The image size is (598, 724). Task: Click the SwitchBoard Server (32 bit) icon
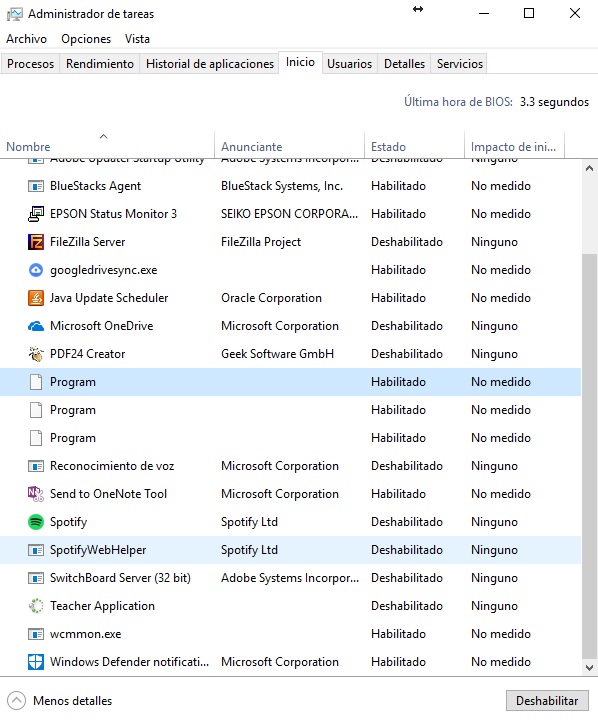(x=36, y=578)
